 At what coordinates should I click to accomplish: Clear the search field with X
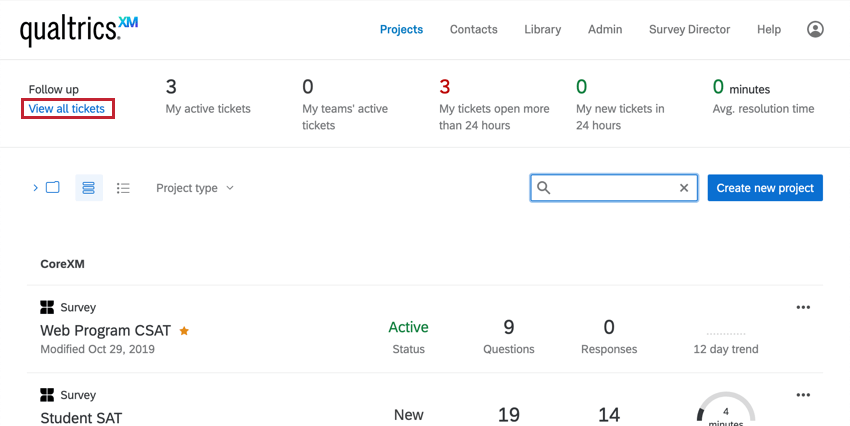coord(684,188)
